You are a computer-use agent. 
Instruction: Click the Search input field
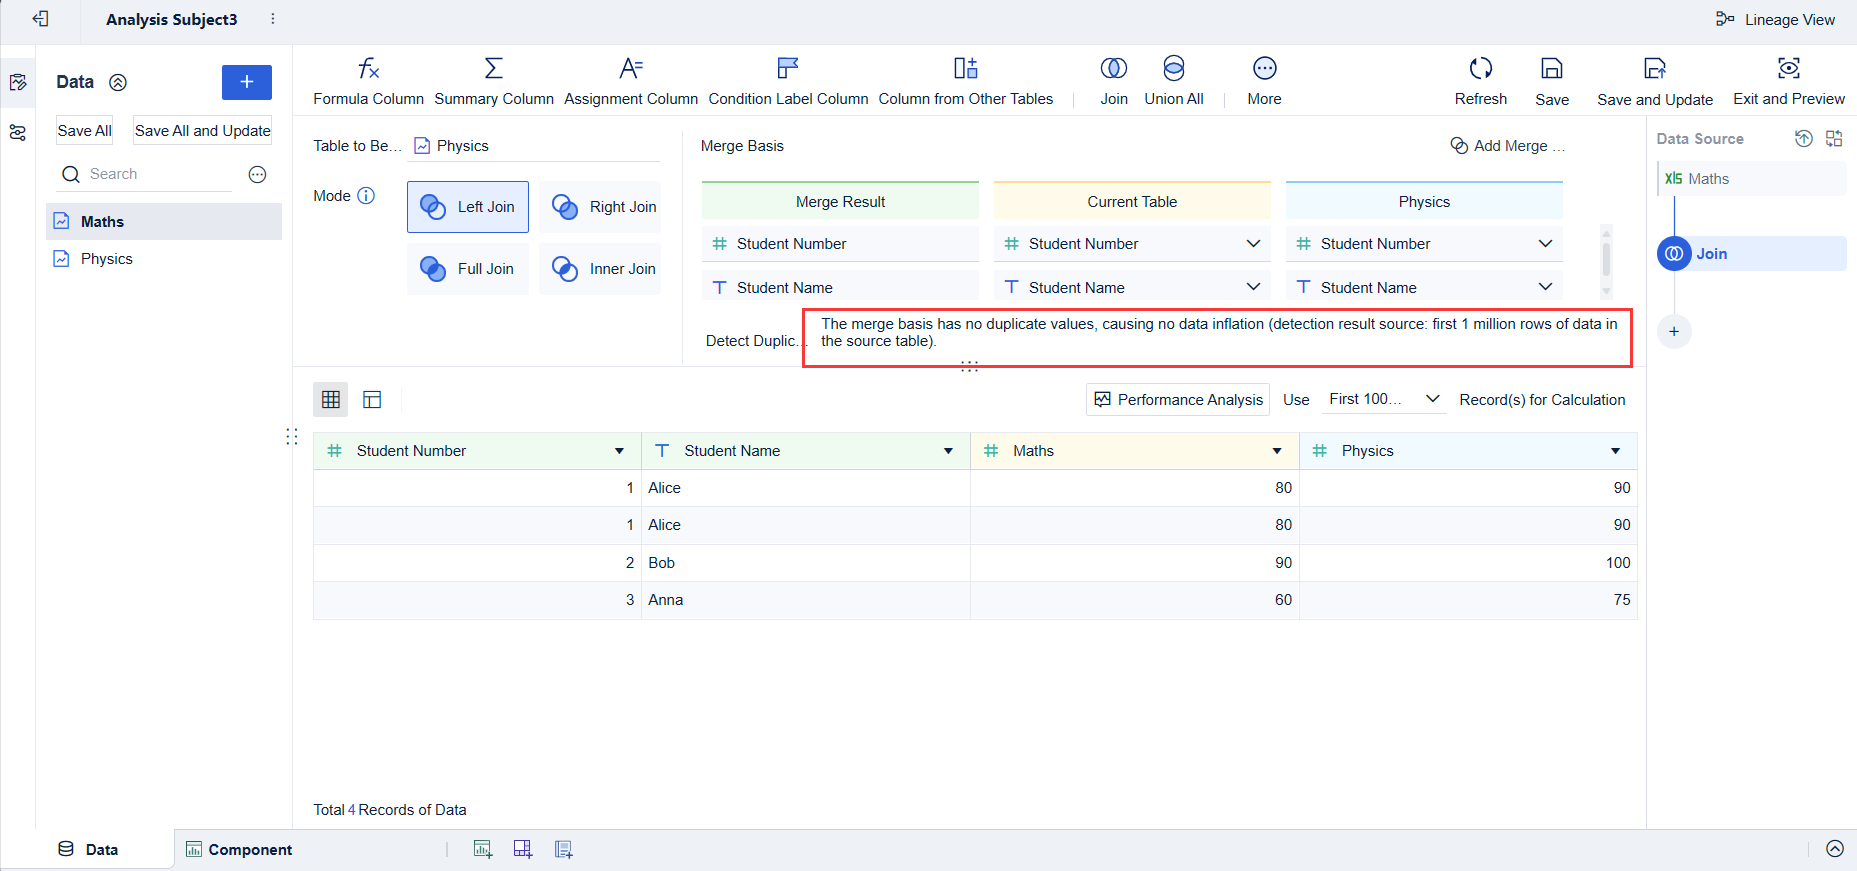coord(155,174)
